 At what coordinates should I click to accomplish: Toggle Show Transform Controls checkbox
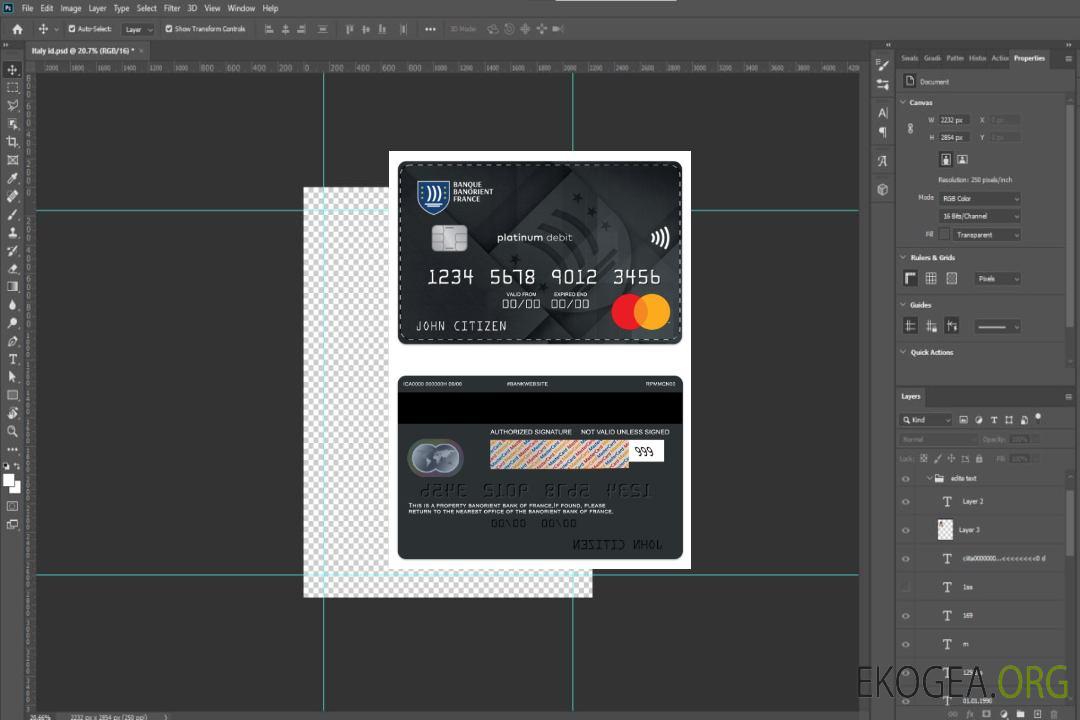click(169, 29)
